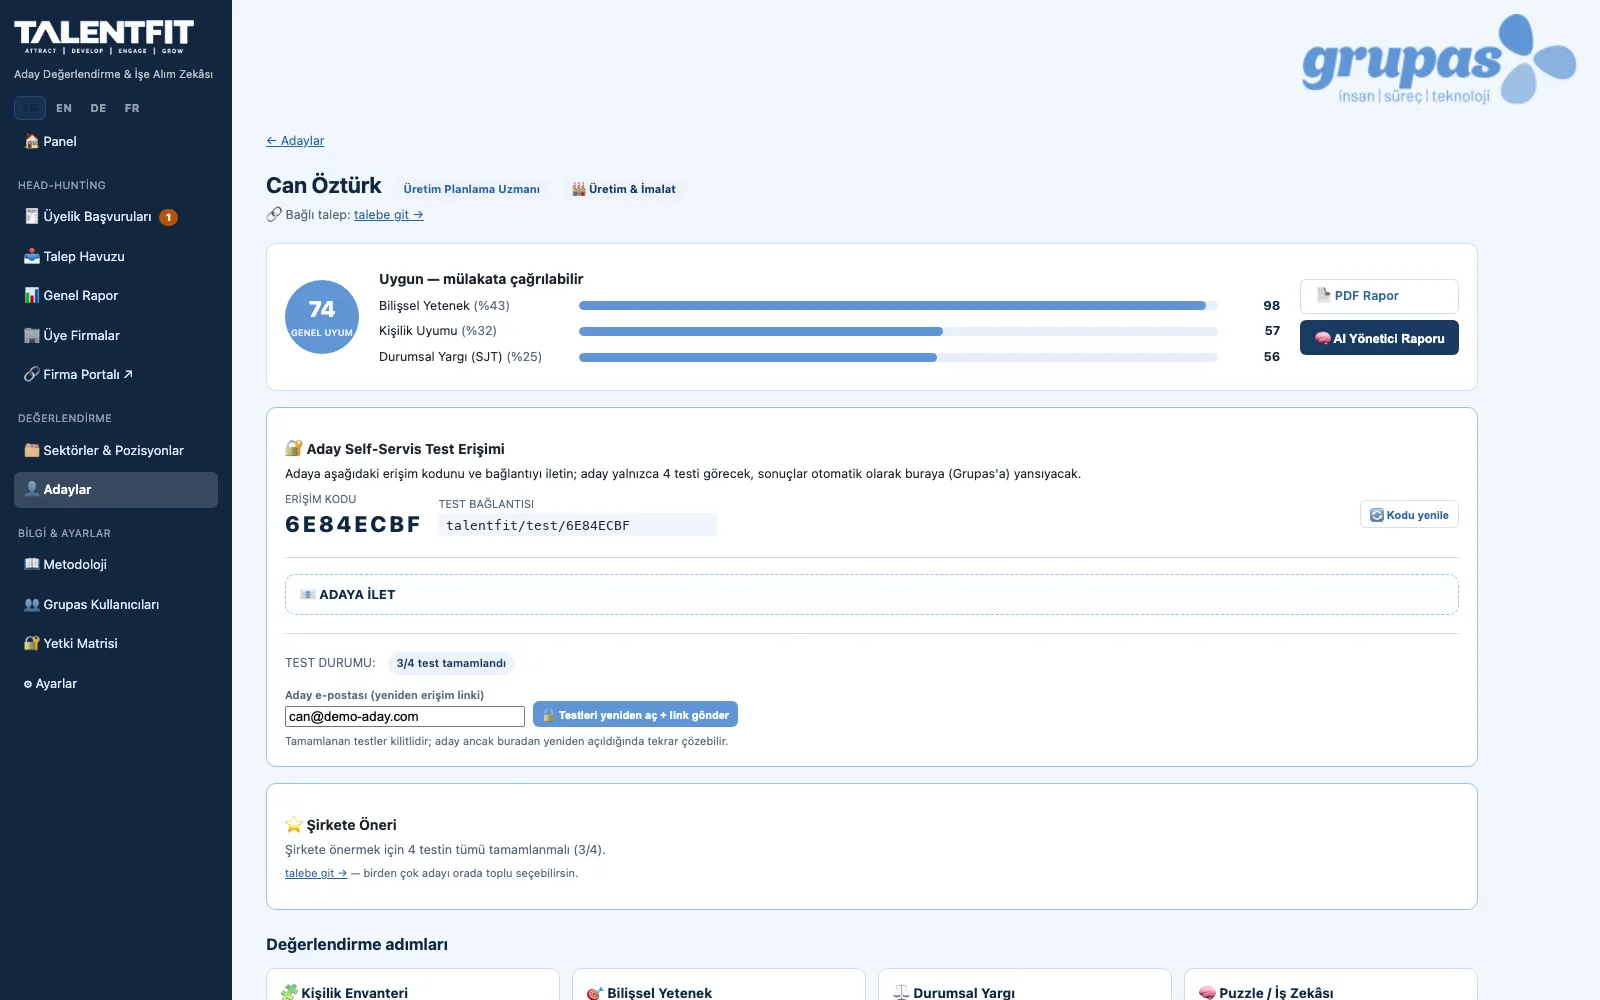Select the test link field talentfit/test/6E84ECBF

(577, 525)
